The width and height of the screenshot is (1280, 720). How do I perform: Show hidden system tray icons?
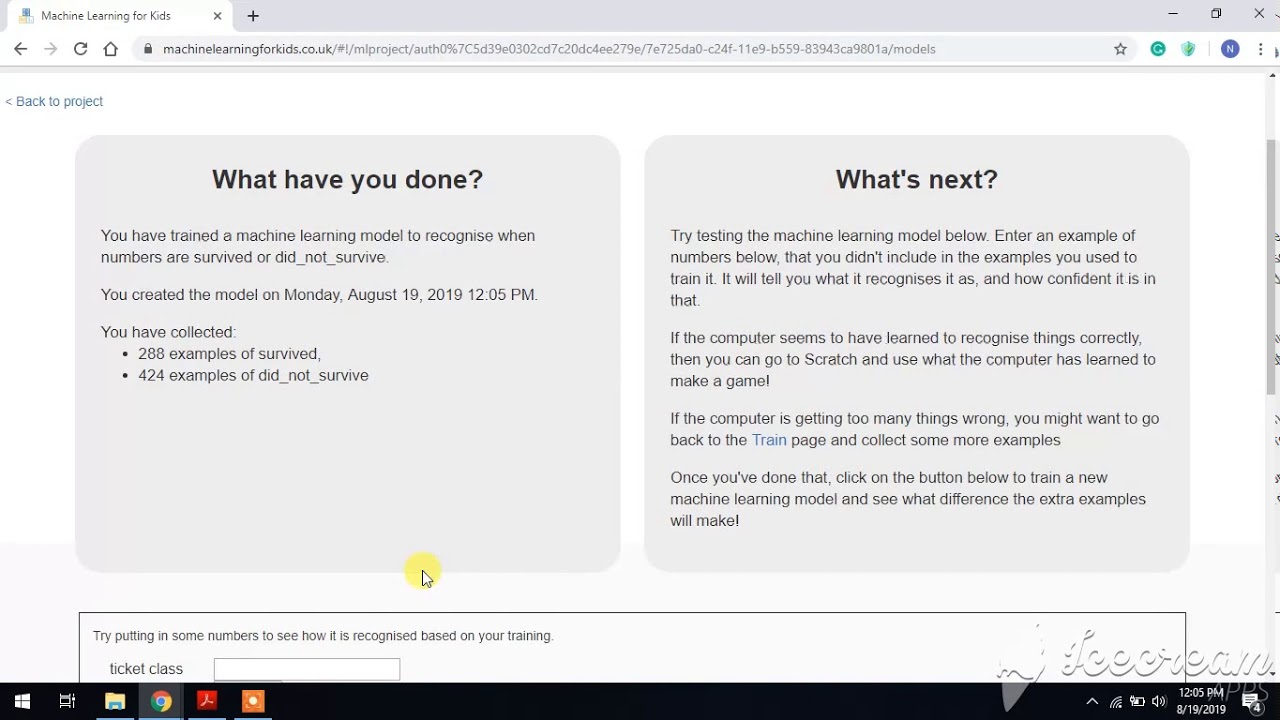coord(1092,702)
